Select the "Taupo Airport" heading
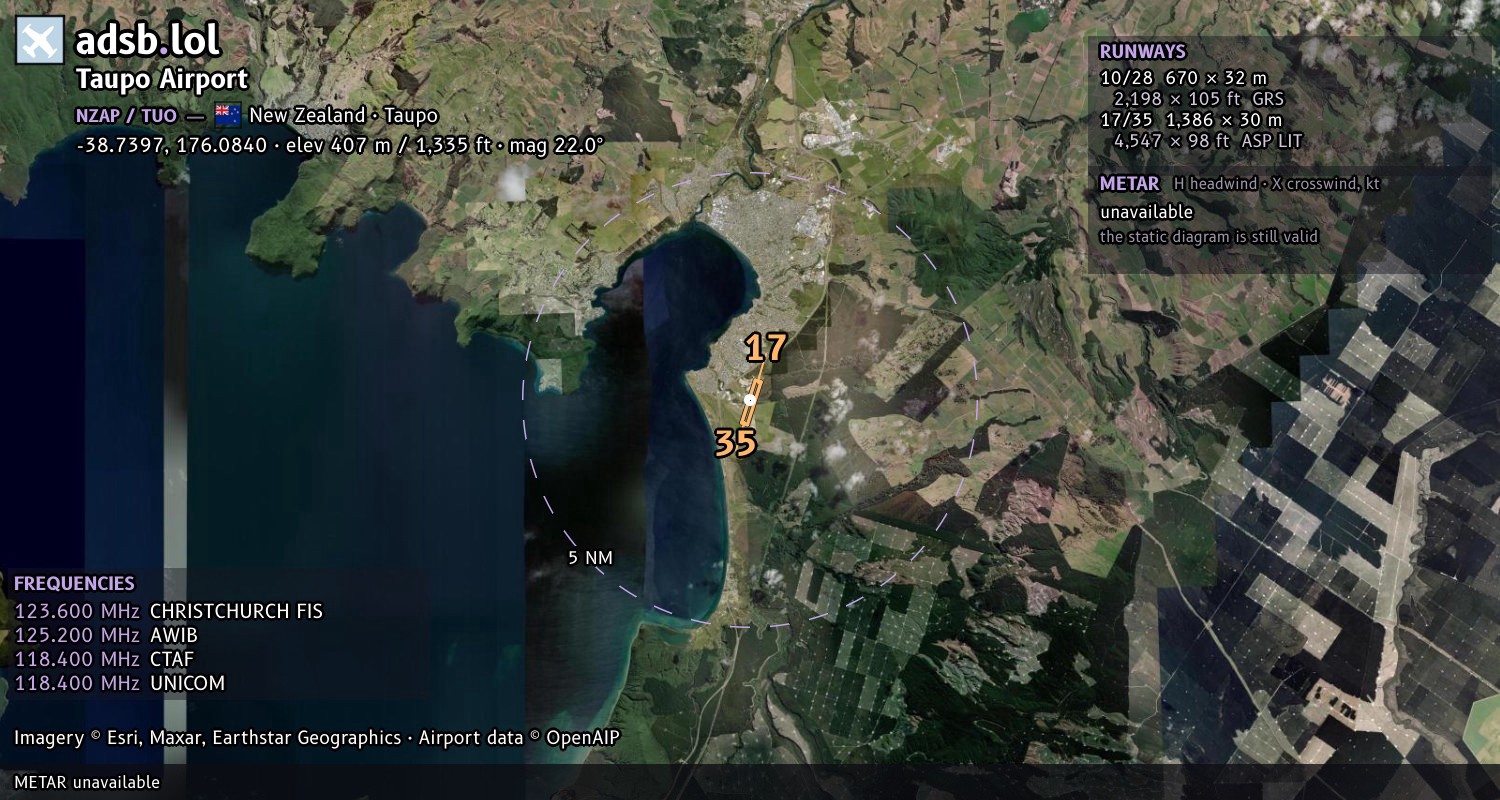This screenshot has height=800, width=1500. pos(162,80)
